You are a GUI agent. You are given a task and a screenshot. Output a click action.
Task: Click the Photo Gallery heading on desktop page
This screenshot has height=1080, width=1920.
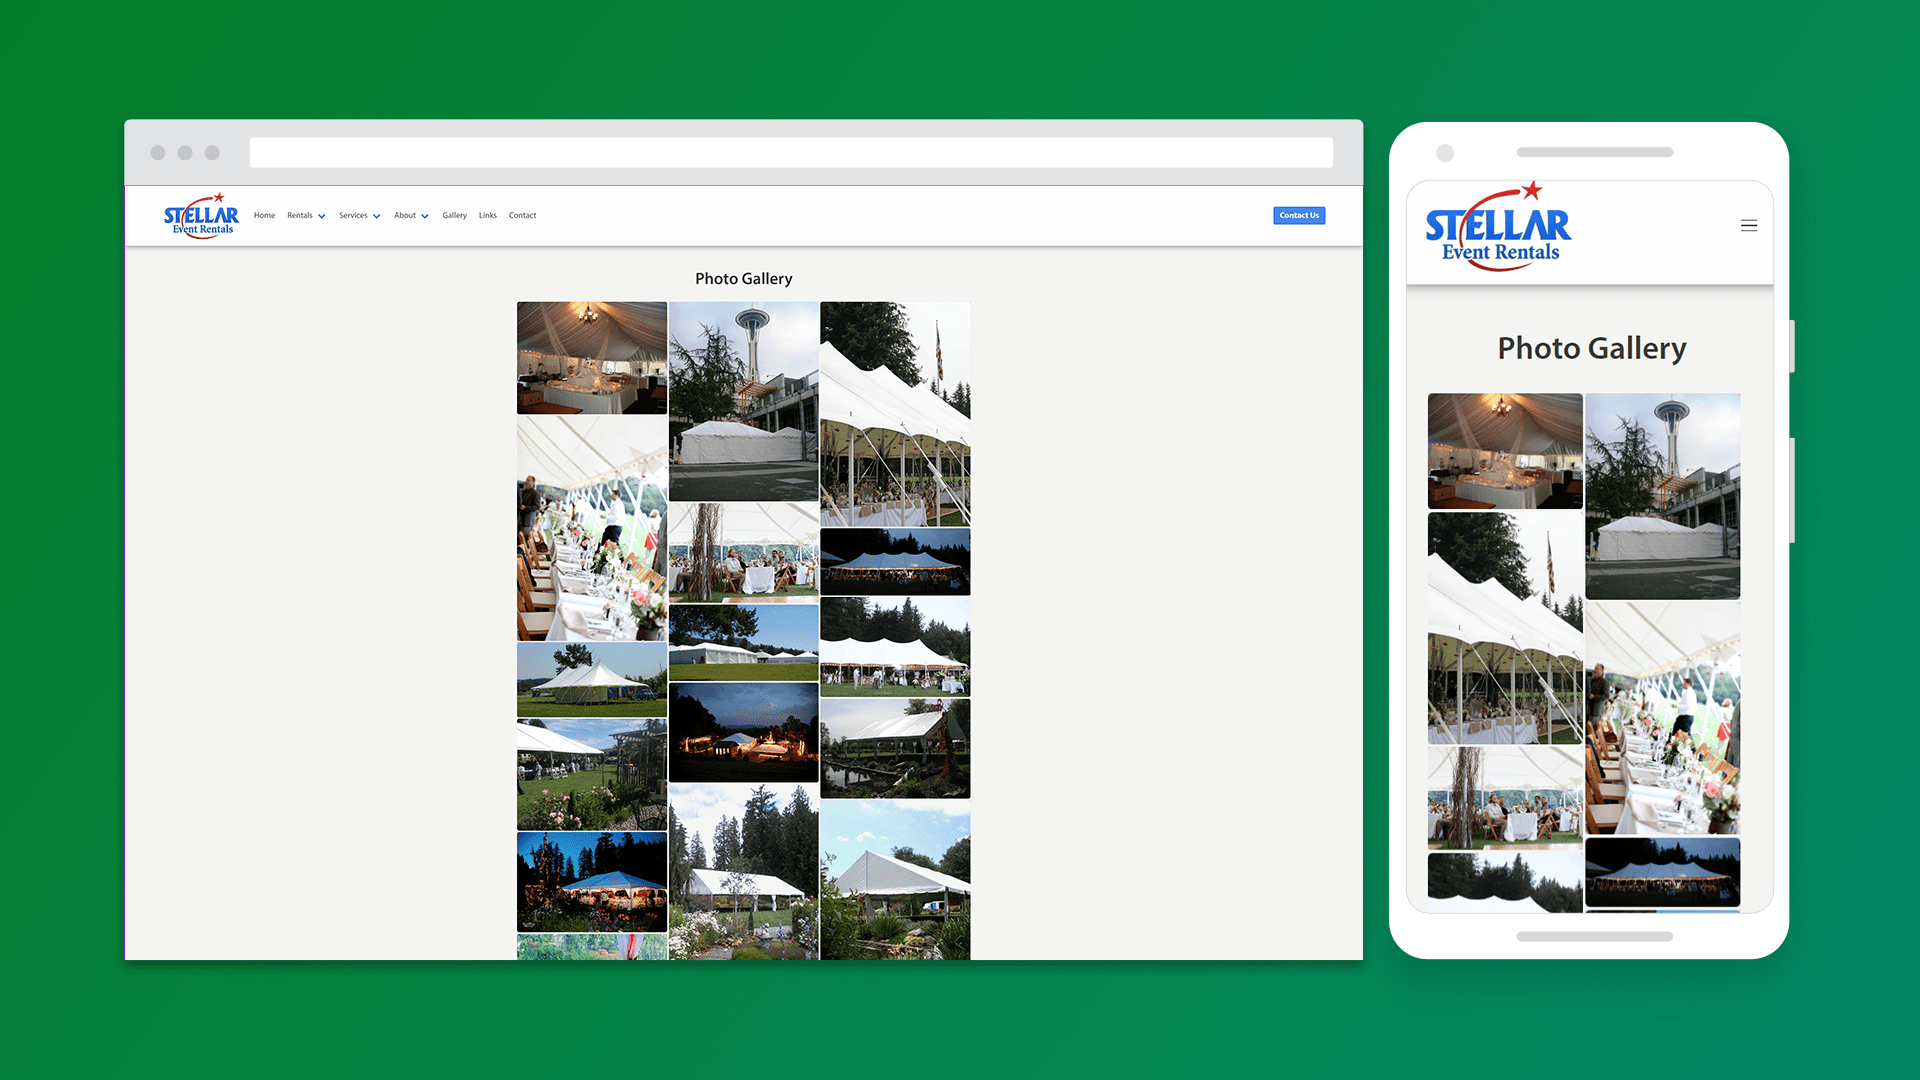[743, 279]
